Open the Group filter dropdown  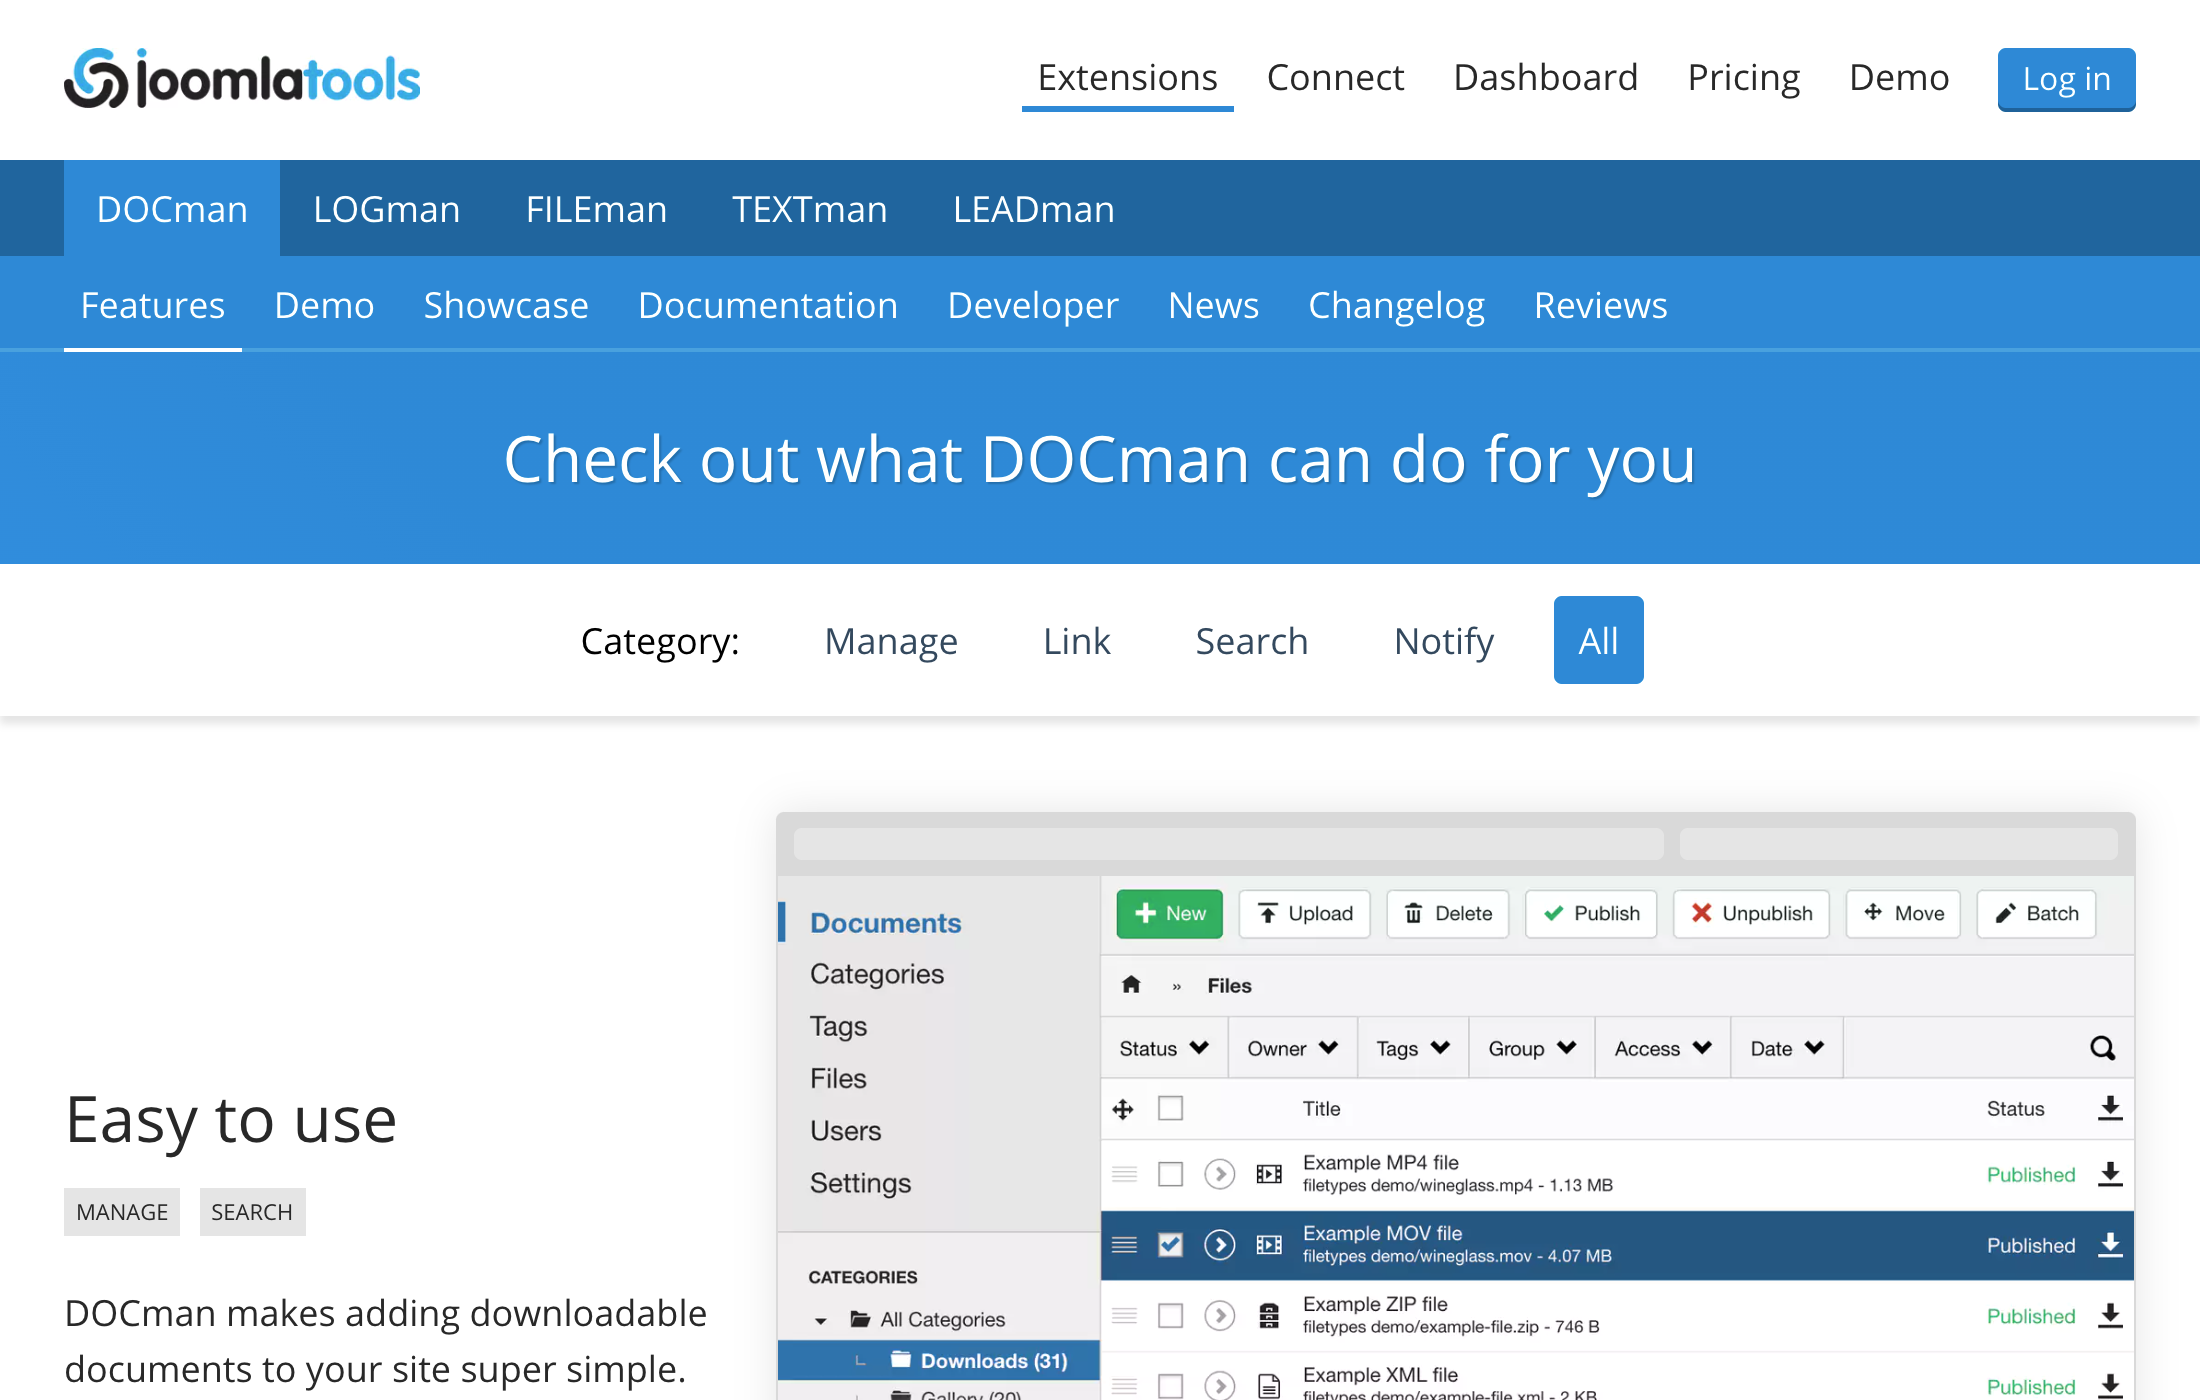point(1532,1048)
